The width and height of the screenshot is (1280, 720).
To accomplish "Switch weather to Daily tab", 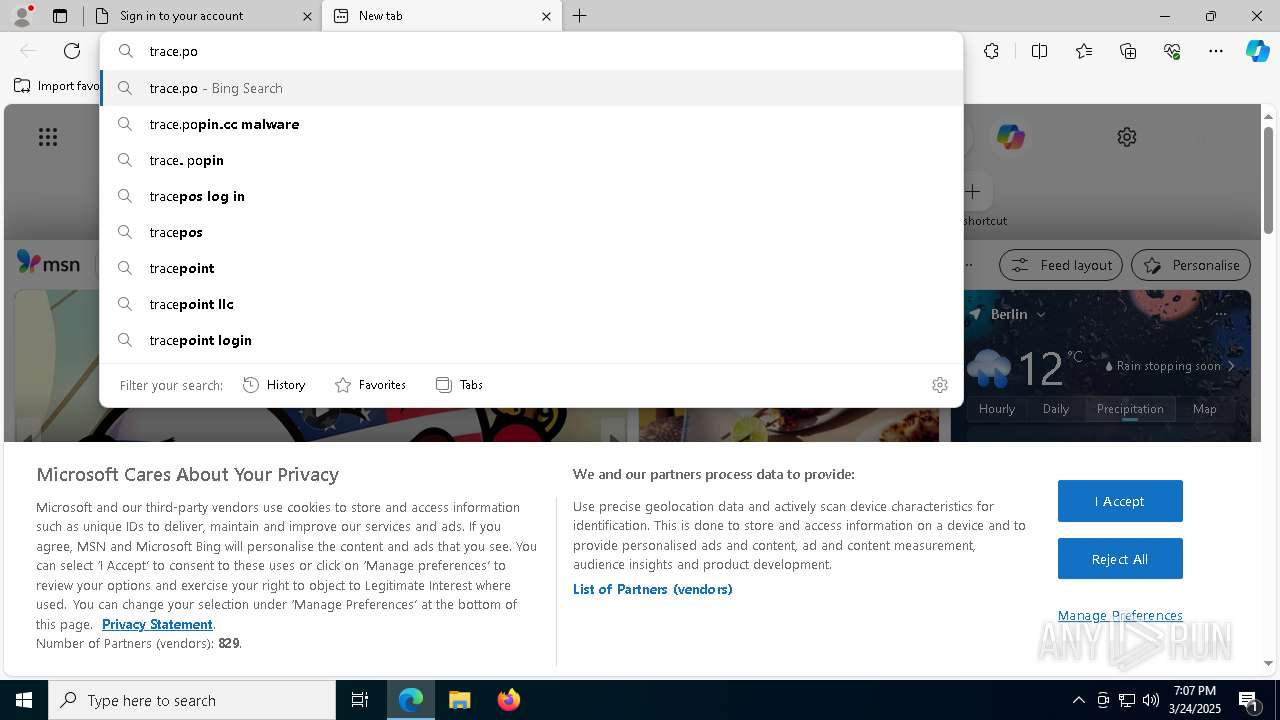I will point(1056,409).
